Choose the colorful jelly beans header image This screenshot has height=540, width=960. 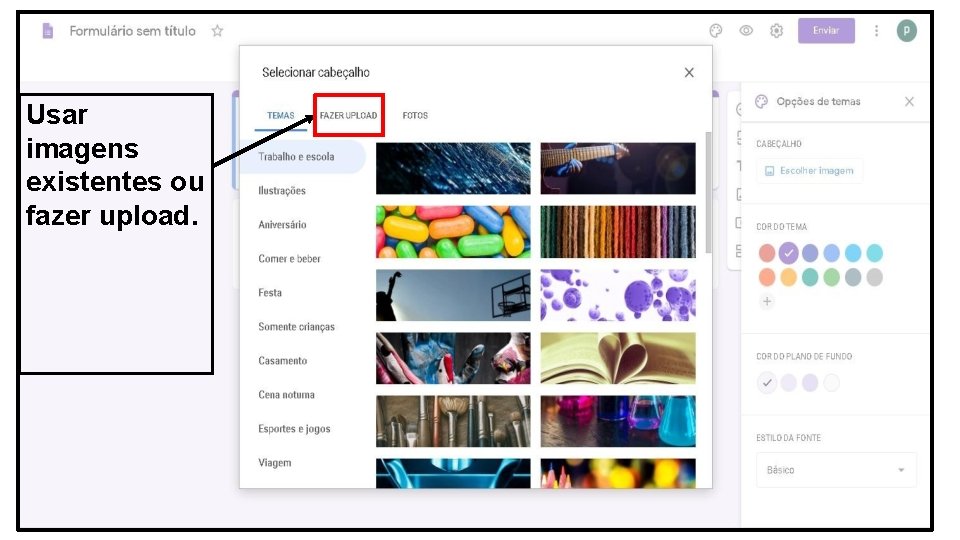pyautogui.click(x=453, y=231)
